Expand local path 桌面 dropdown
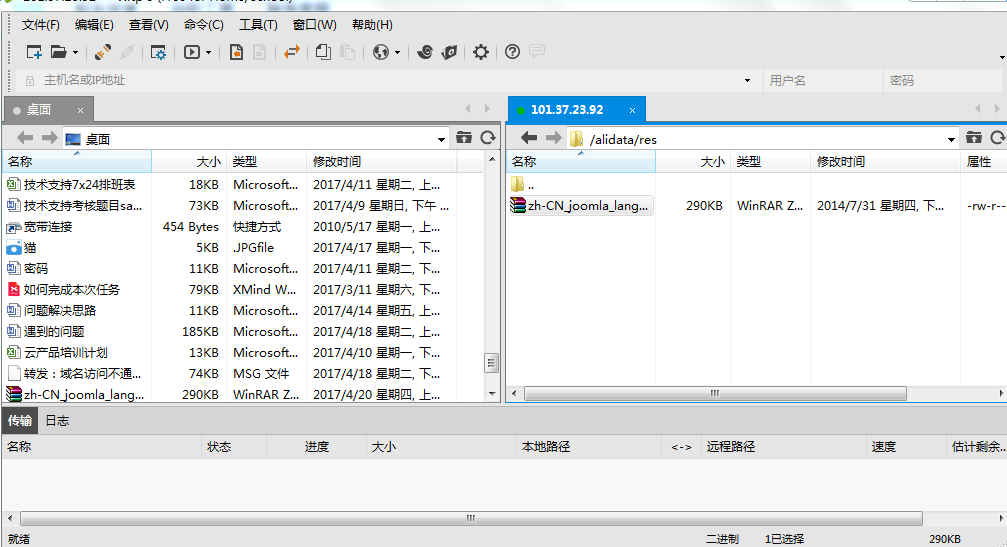The width and height of the screenshot is (1007, 547). coord(441,139)
